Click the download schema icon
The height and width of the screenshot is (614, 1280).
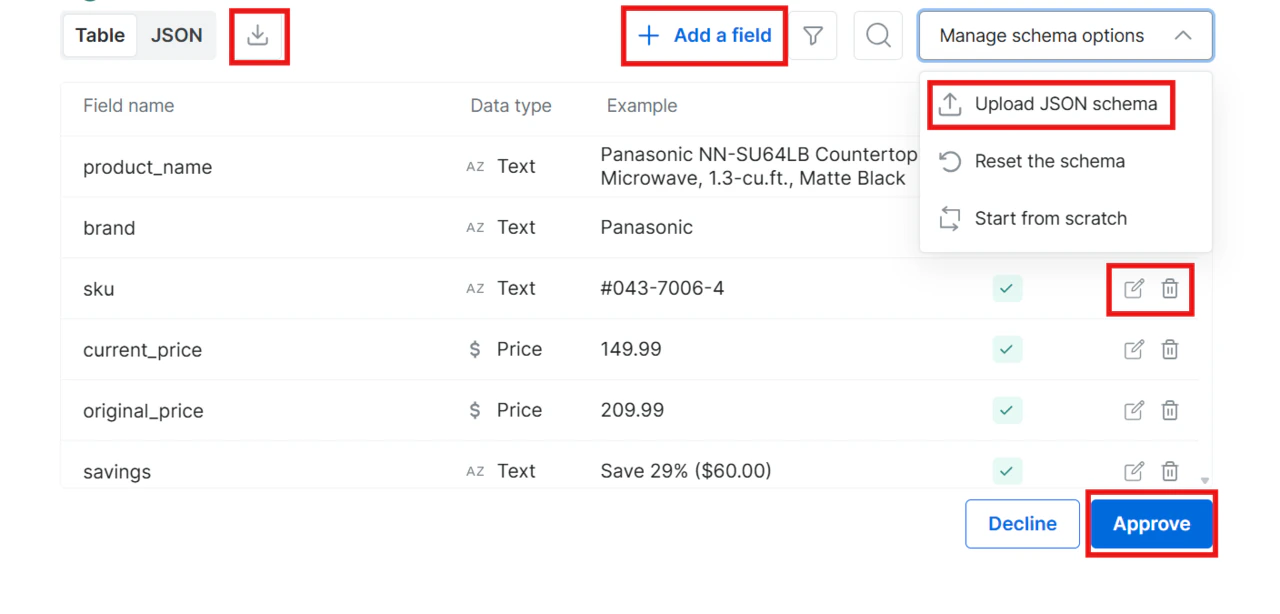(258, 35)
